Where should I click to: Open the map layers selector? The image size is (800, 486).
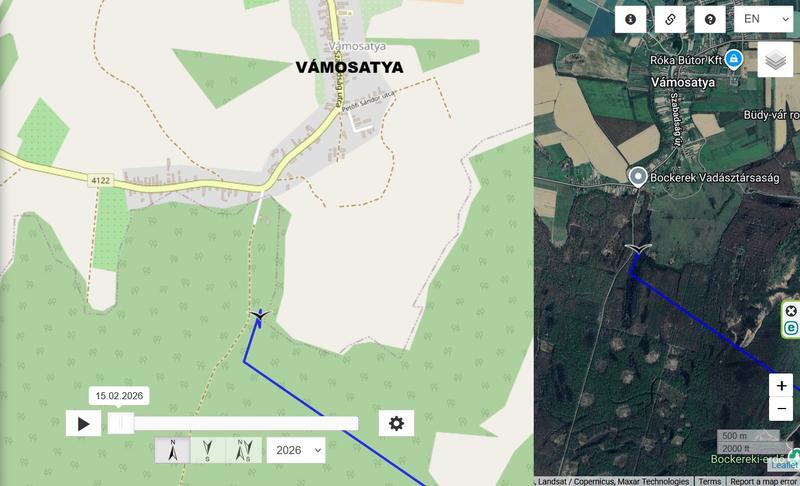tap(776, 60)
